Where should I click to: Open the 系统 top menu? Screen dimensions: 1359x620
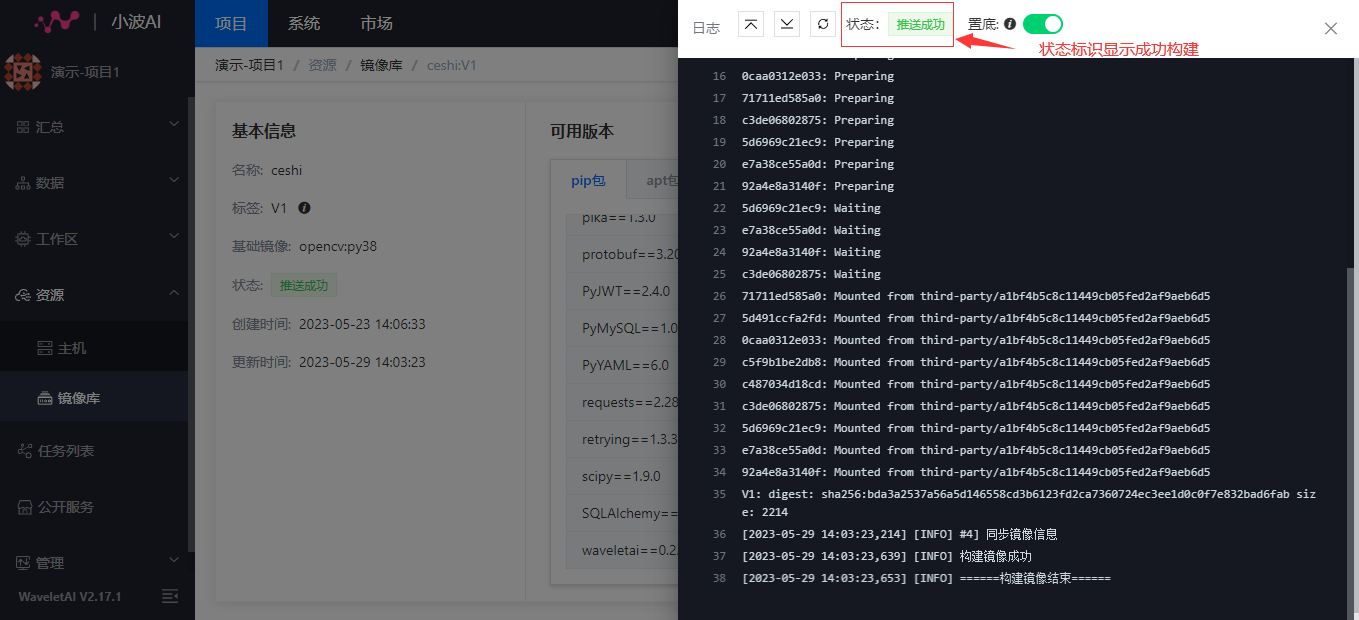[304, 23]
